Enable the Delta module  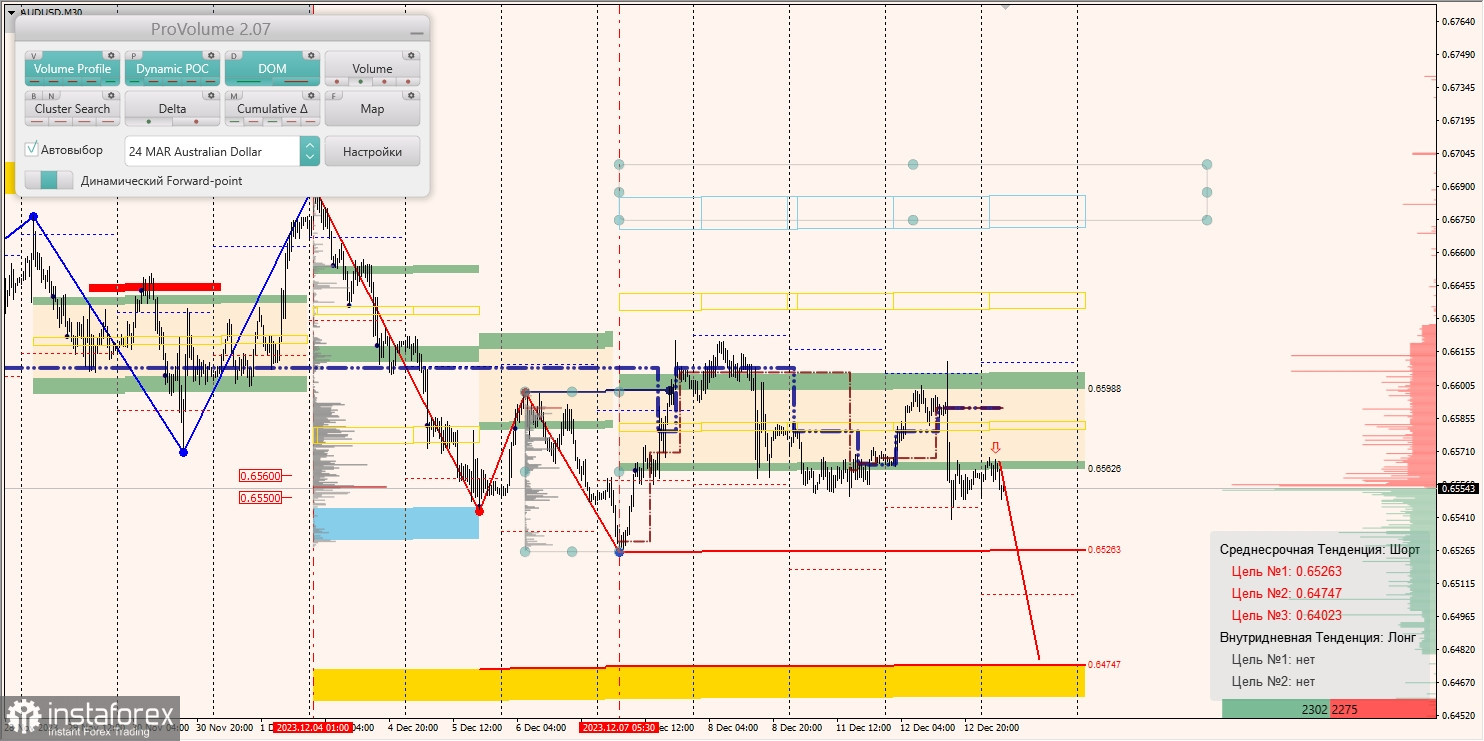pos(172,109)
